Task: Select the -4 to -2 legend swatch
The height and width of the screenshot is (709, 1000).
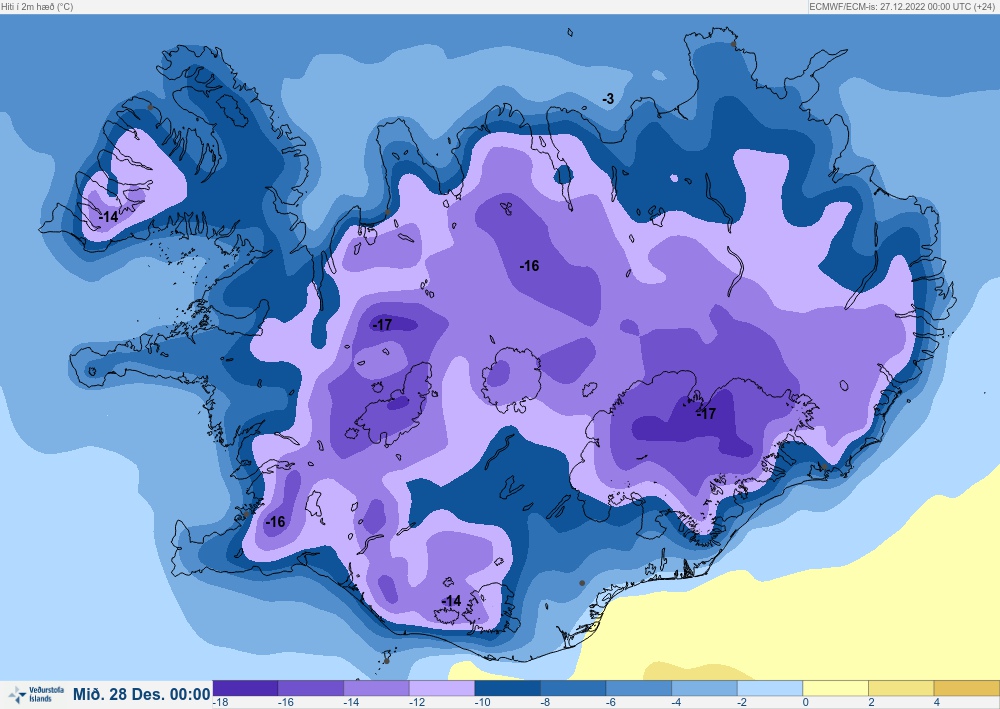Action: click(704, 688)
